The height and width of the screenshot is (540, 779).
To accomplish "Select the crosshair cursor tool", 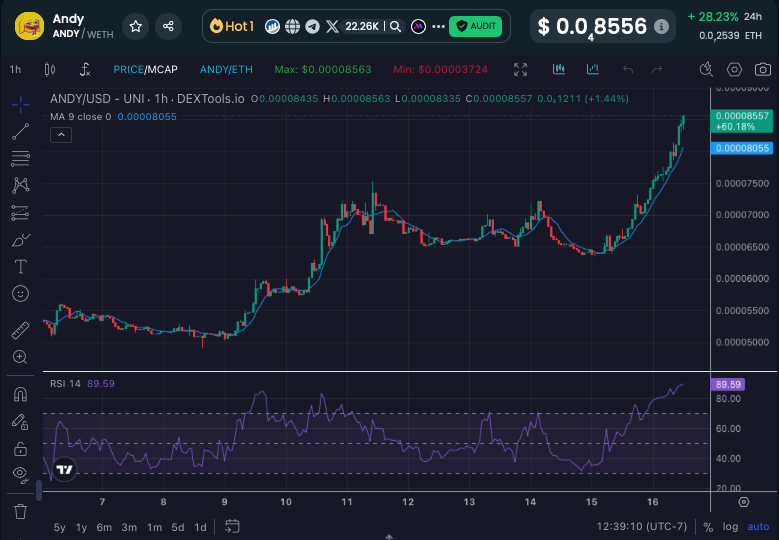I will pyautogui.click(x=20, y=104).
